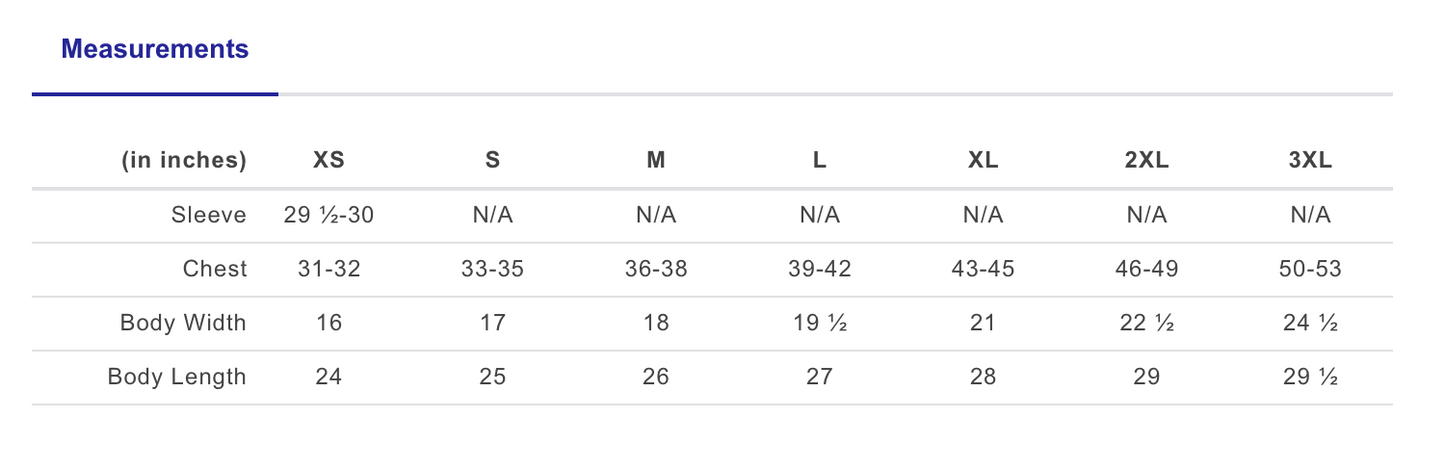Select the S body length value 25

click(x=492, y=377)
